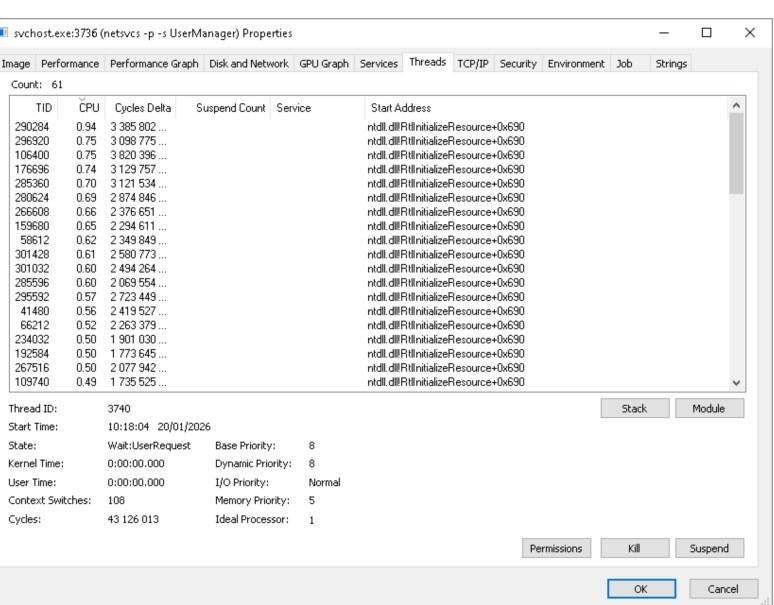Sort by the CPU column header
This screenshot has height=605, width=774.
[82, 108]
